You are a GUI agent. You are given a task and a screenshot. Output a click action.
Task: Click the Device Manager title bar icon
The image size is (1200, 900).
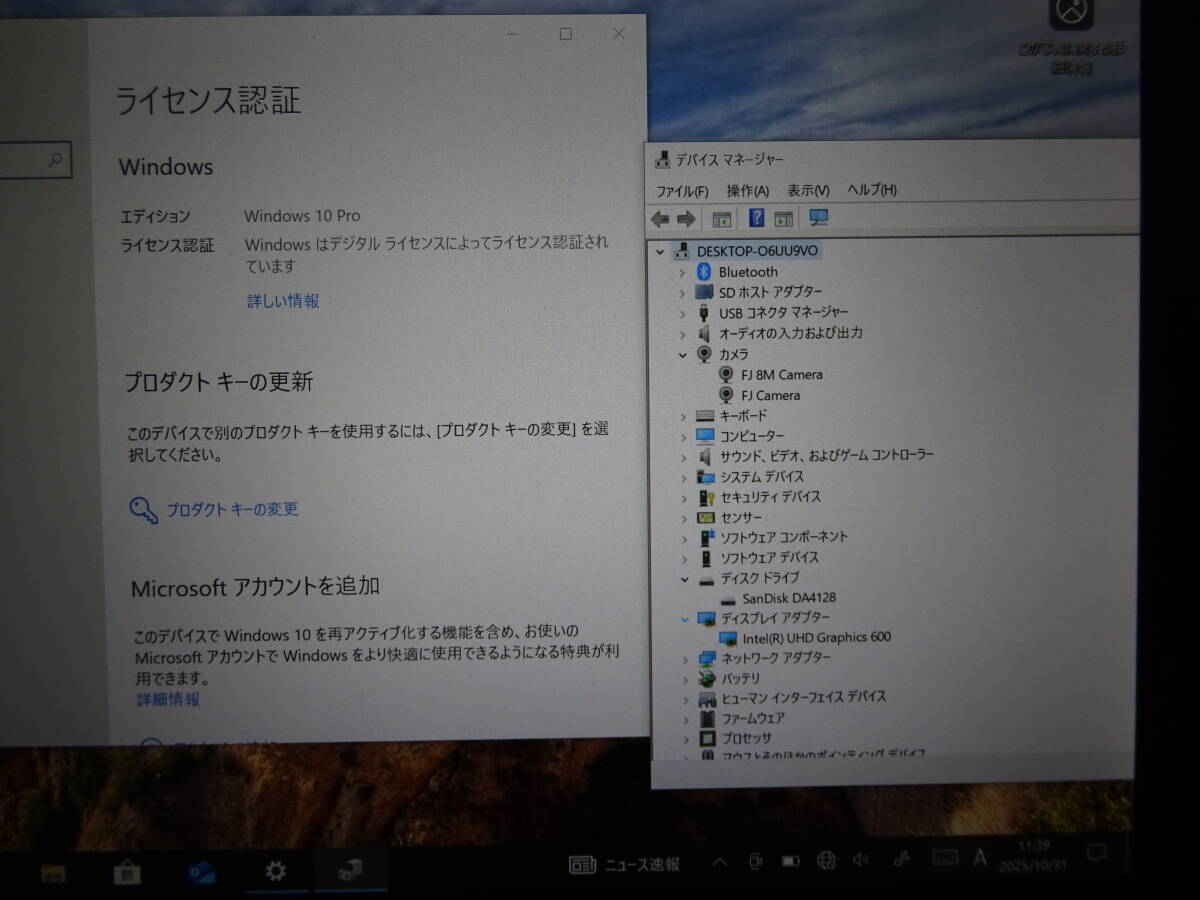662,159
